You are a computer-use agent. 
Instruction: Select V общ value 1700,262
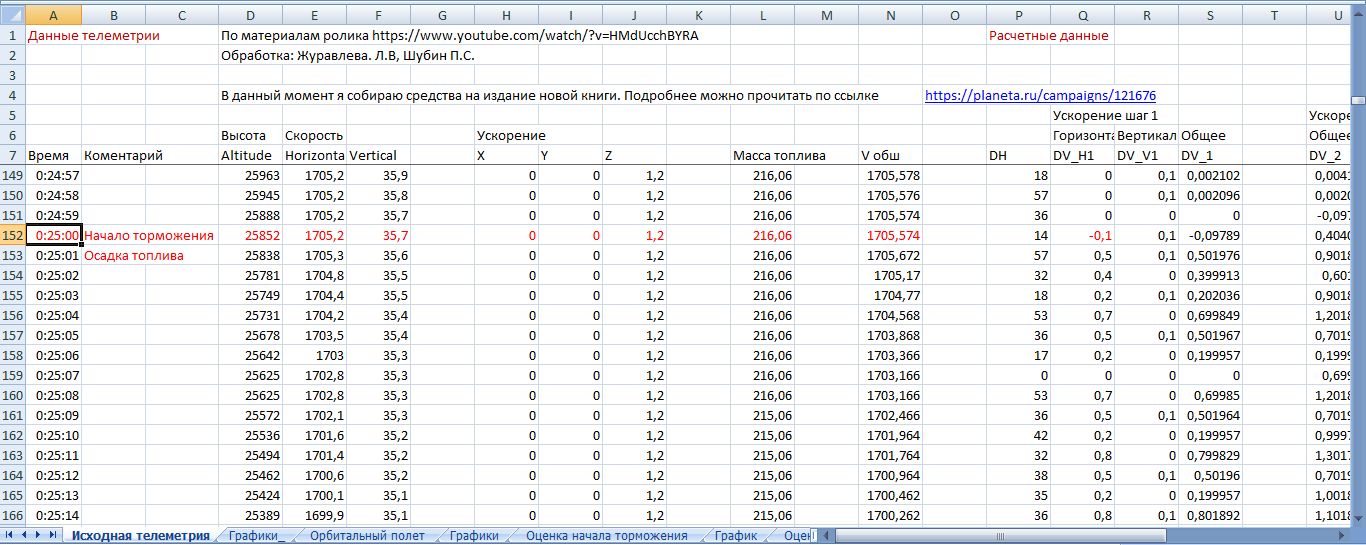point(890,515)
